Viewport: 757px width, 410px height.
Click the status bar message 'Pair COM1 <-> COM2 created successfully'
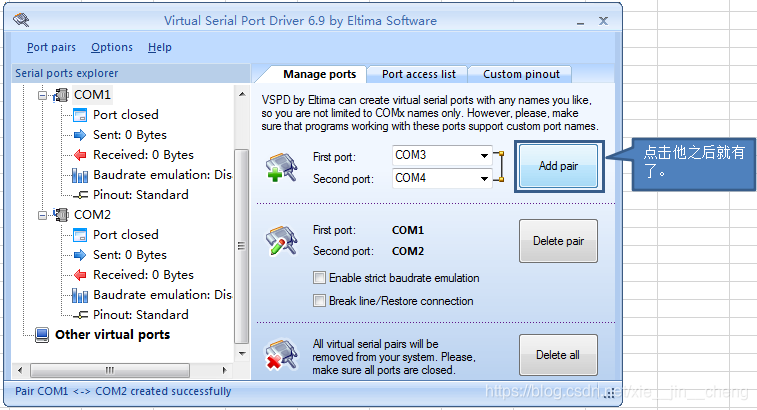click(123, 391)
